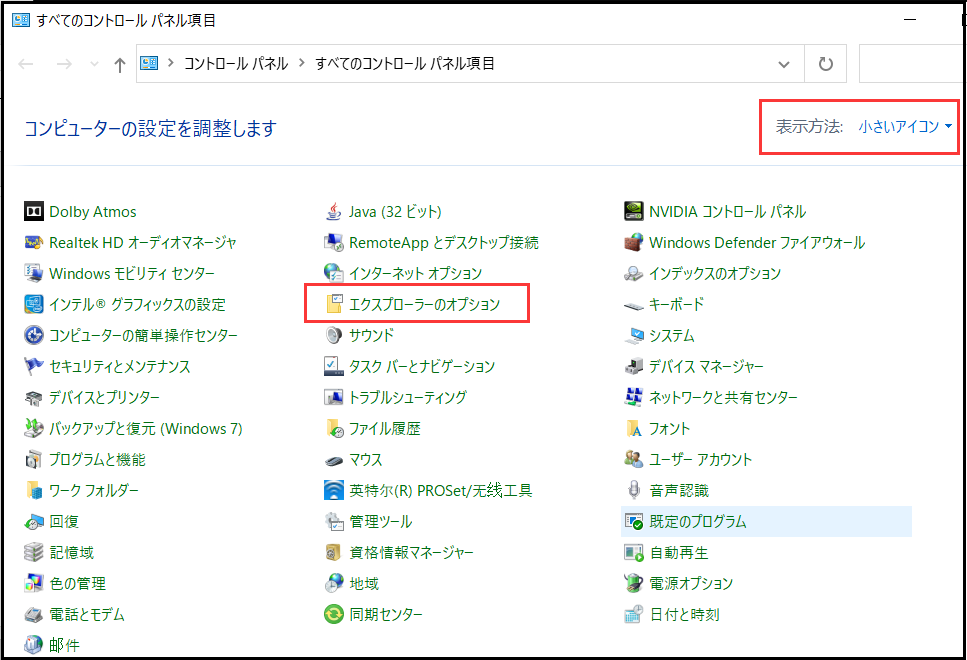
Task: Expand the chevron after コントロール パネル breadcrumb
Action: tap(302, 63)
